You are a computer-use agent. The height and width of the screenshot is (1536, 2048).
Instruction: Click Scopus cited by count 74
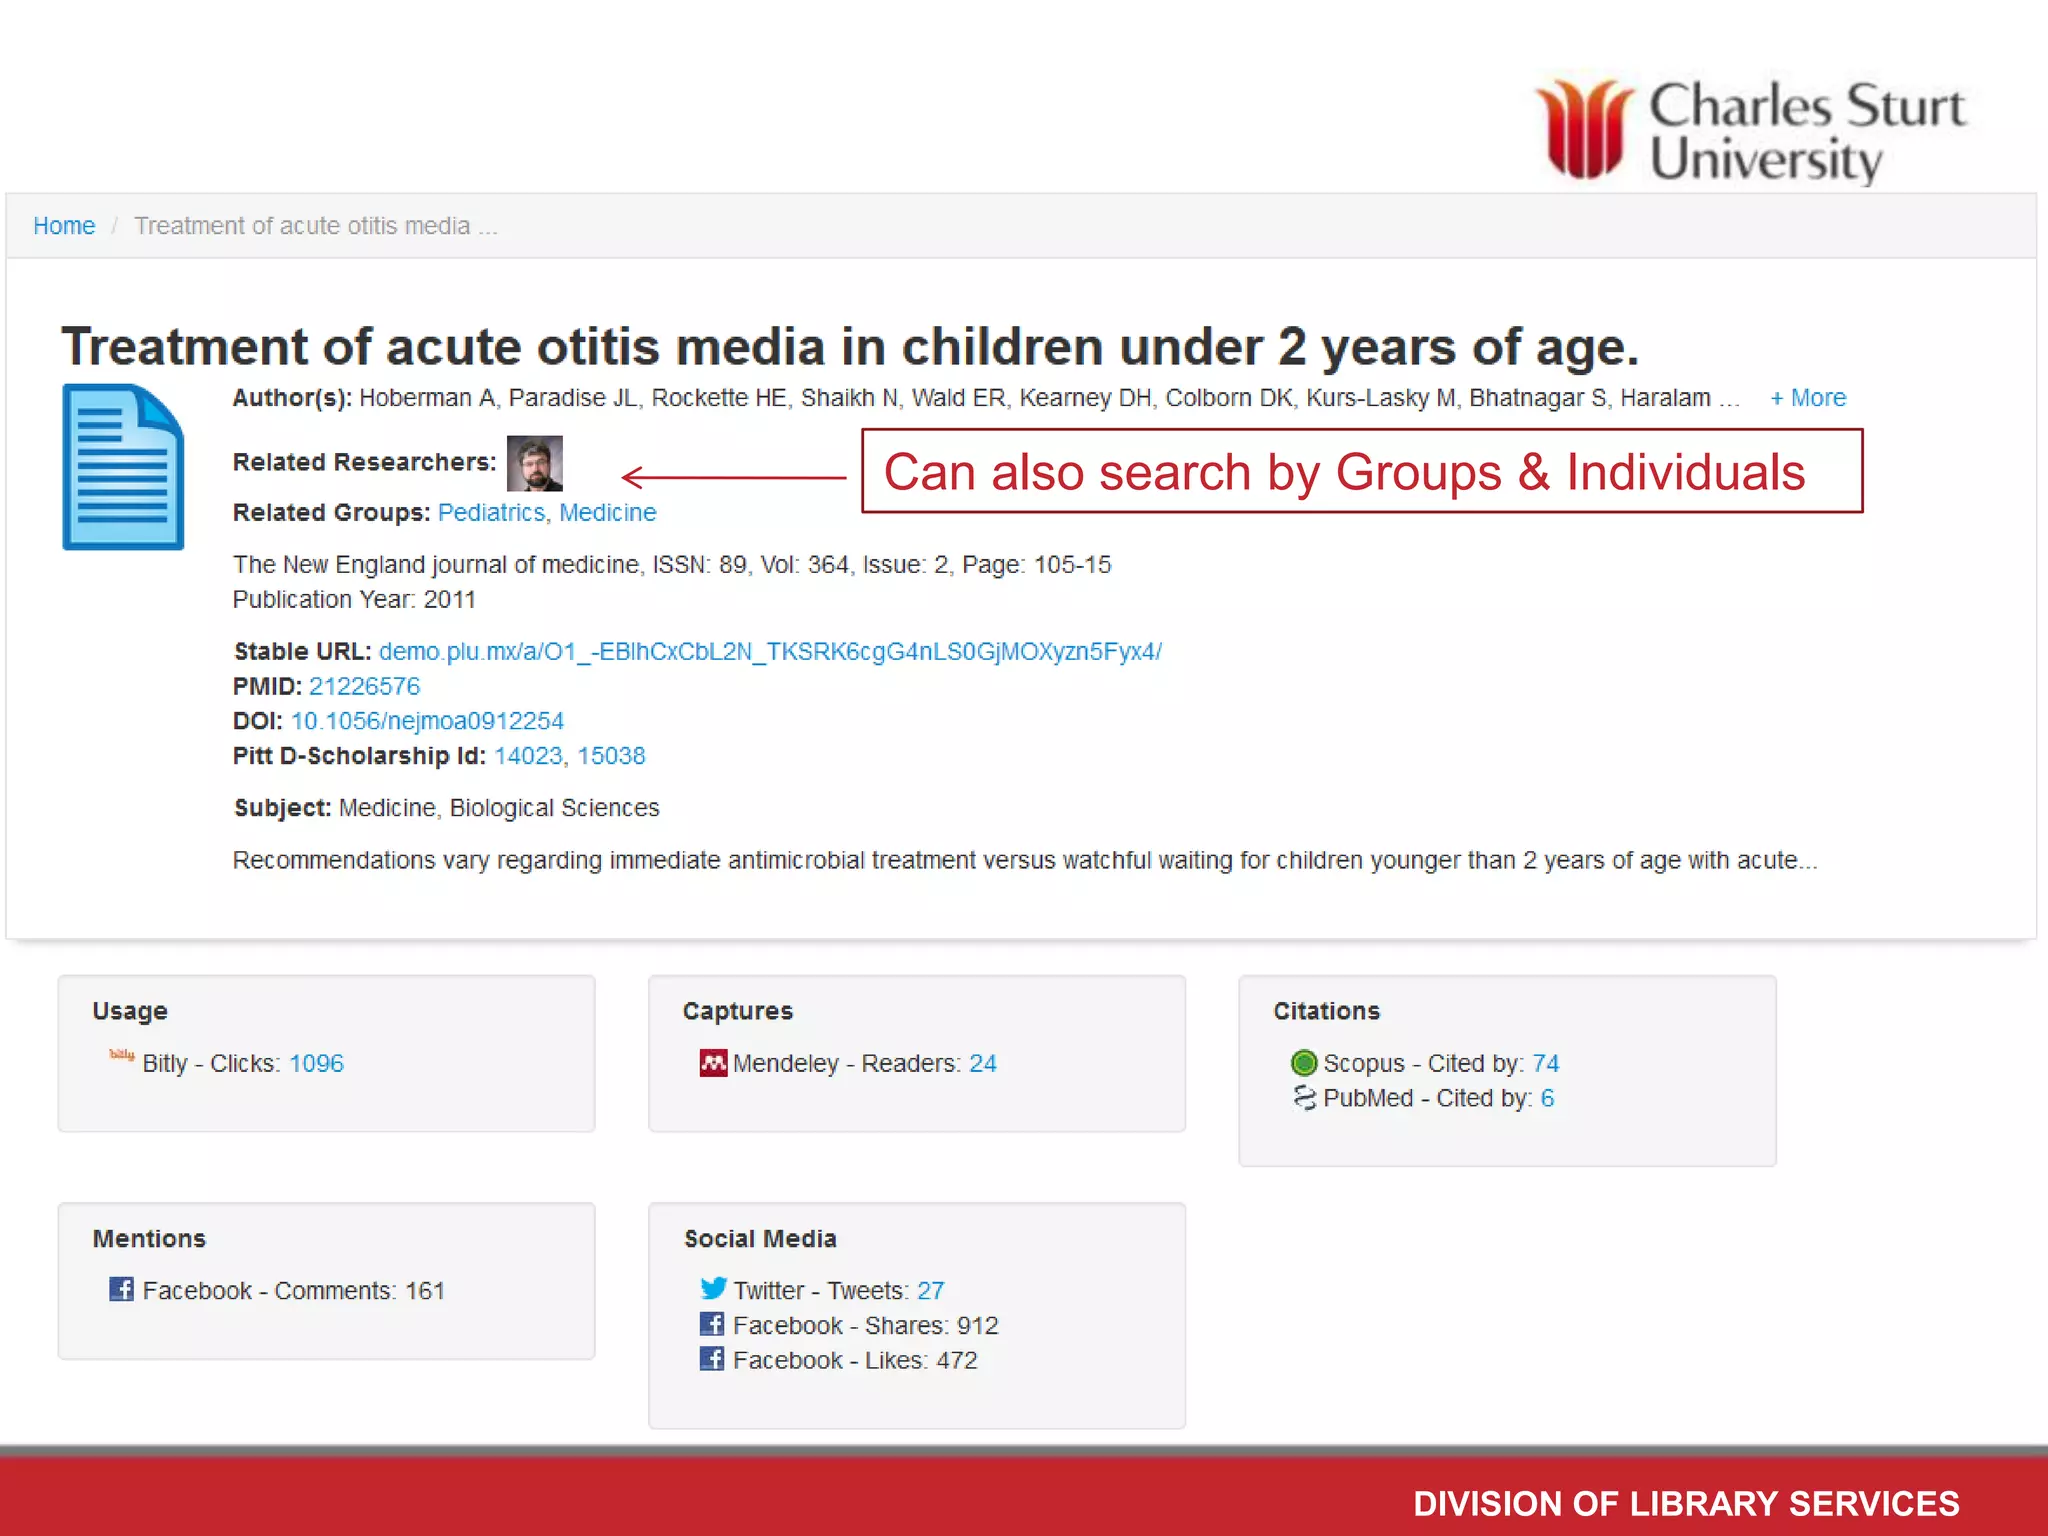[x=1546, y=1064]
